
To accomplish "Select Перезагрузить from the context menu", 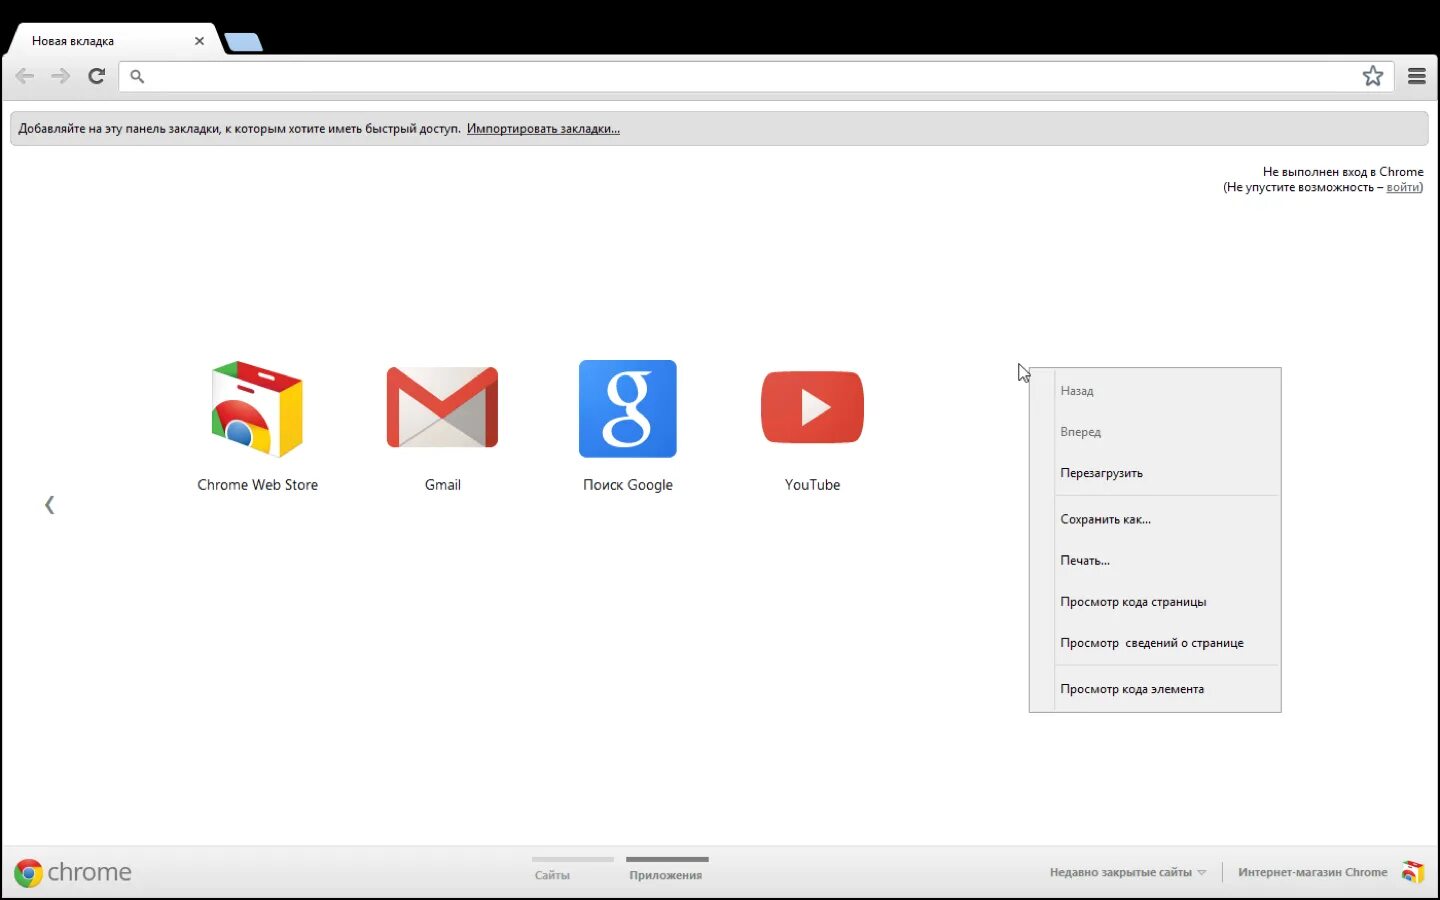I will pyautogui.click(x=1101, y=472).
